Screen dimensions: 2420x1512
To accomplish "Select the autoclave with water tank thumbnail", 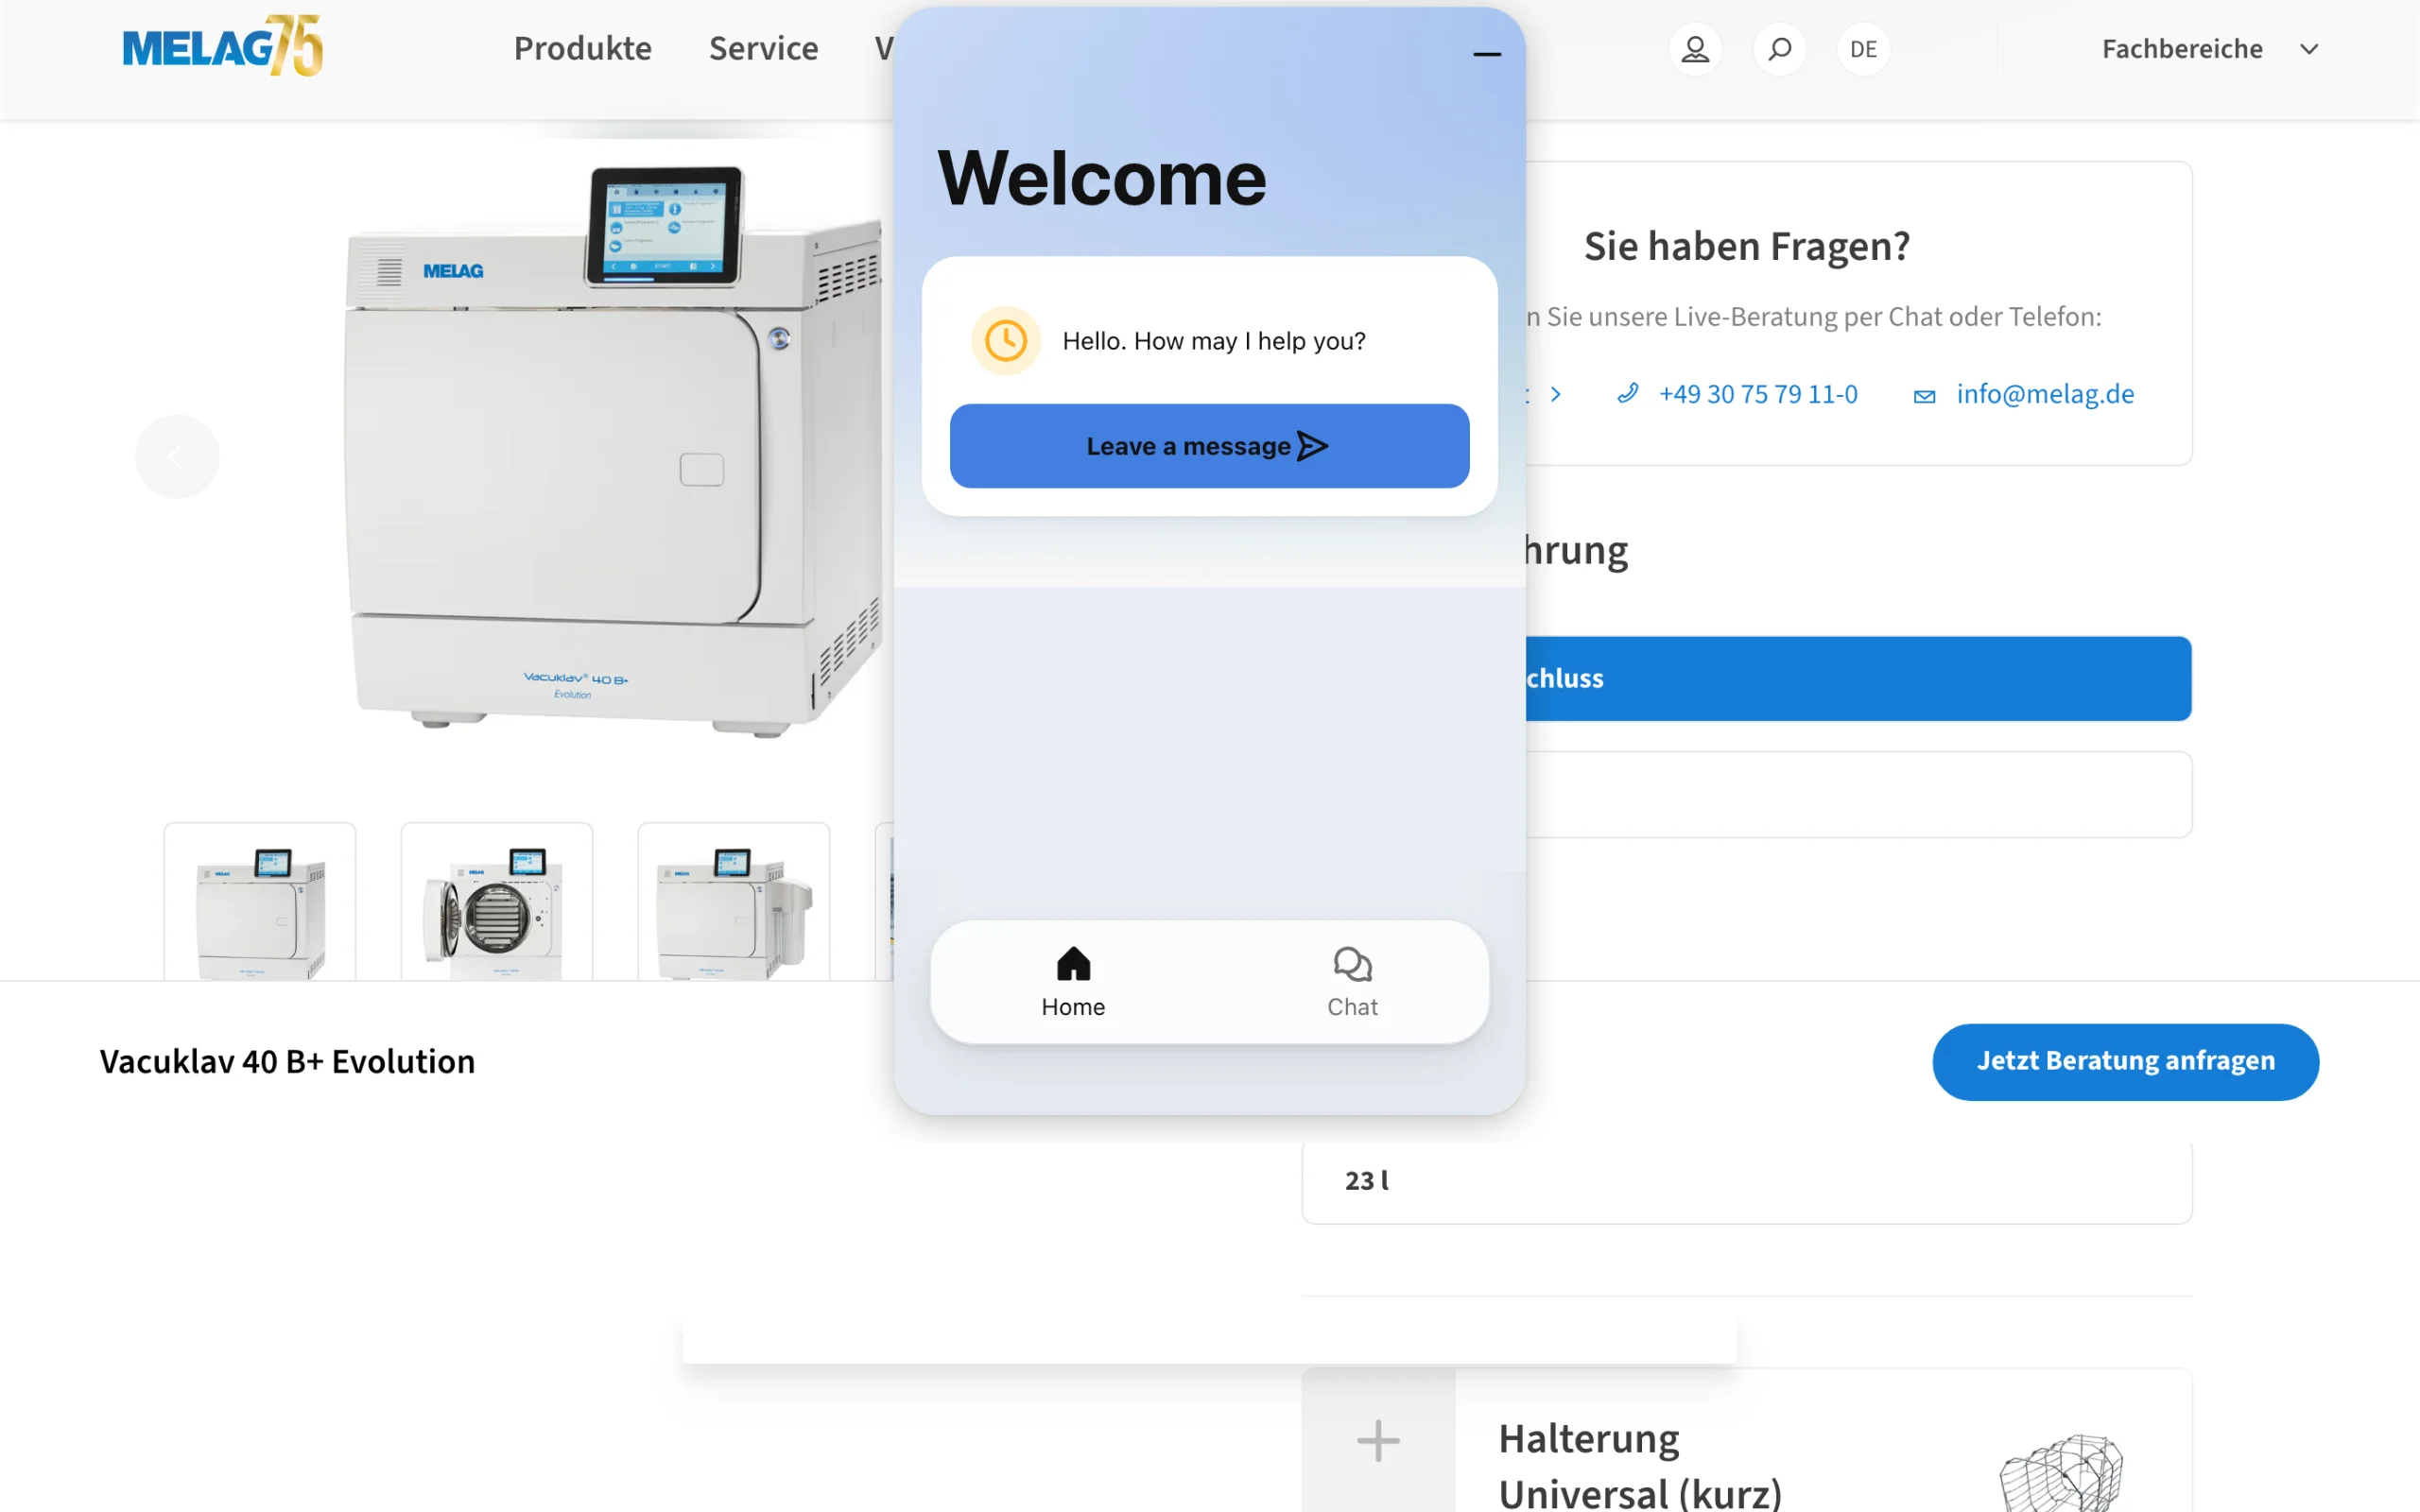I will [x=734, y=901].
